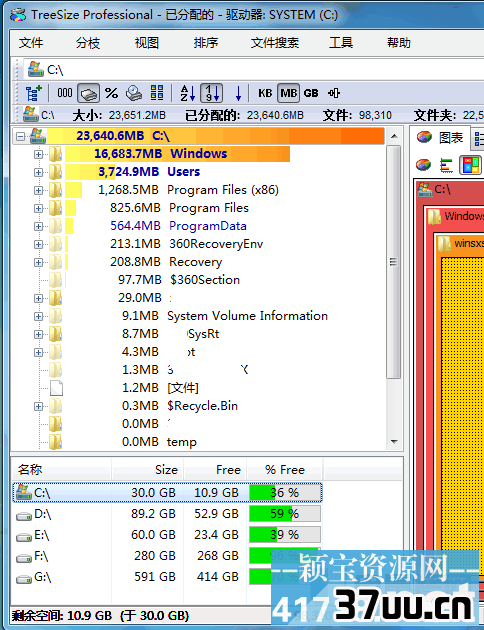Expand the Program Files (x86) node

coord(38,190)
